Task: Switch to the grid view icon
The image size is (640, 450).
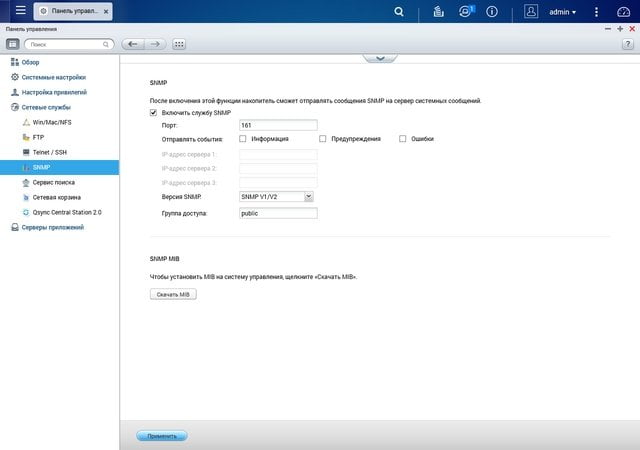Action: (x=179, y=44)
